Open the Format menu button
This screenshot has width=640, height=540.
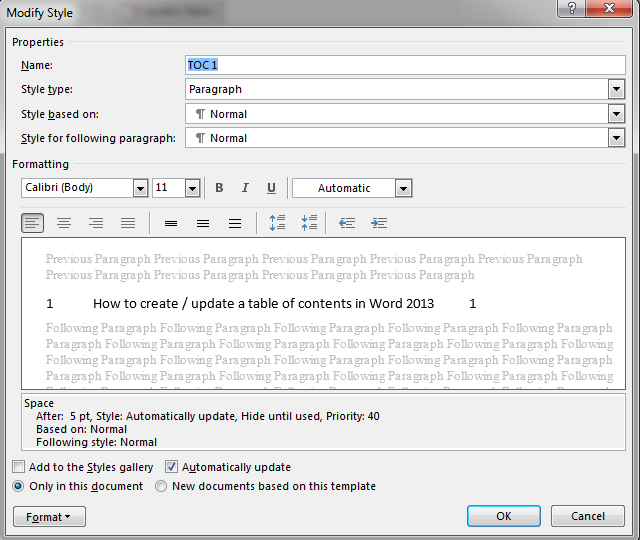[x=49, y=517]
